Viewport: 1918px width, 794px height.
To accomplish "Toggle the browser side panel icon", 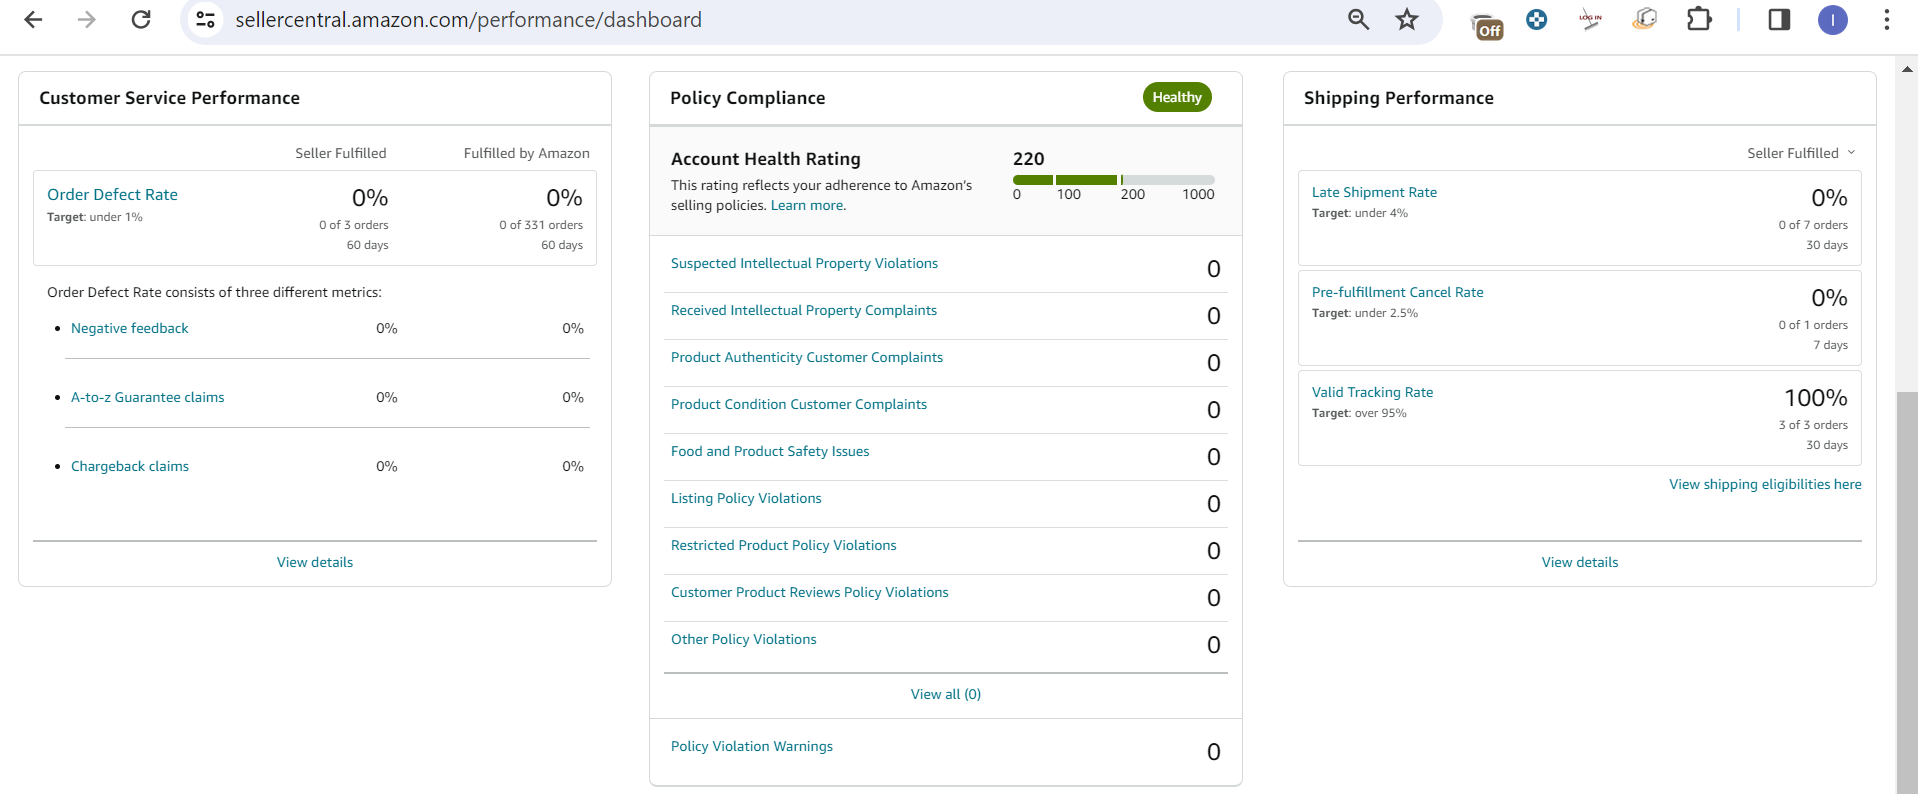I will click(1779, 20).
